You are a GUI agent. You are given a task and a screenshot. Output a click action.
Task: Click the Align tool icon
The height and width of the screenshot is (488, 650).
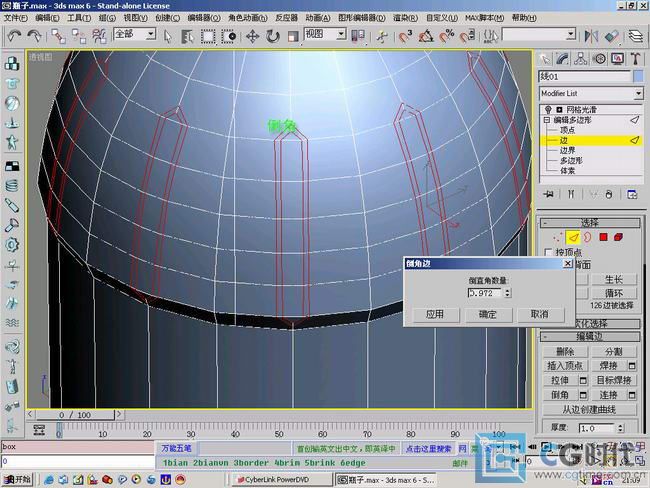point(612,36)
